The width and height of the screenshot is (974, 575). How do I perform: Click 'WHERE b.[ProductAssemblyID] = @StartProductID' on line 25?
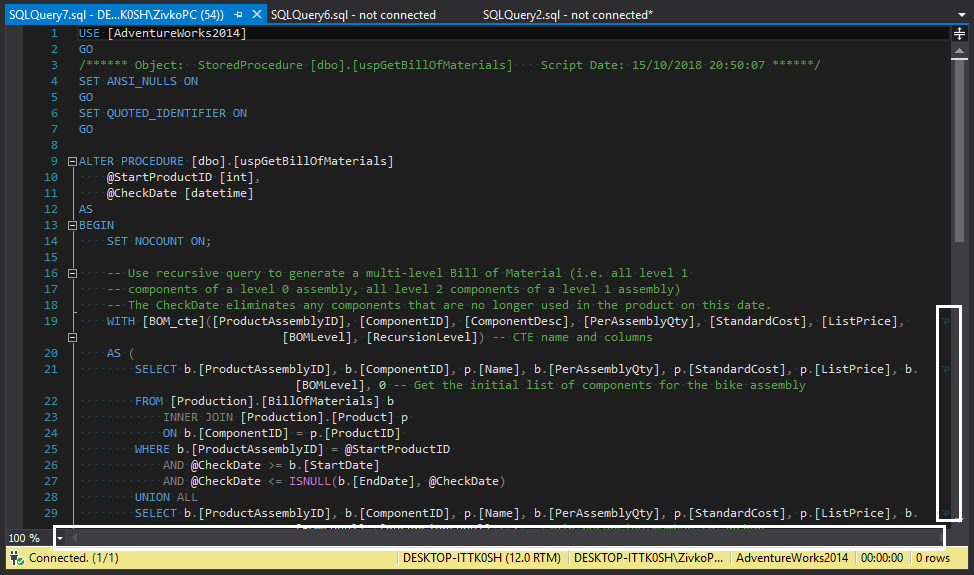pos(292,450)
